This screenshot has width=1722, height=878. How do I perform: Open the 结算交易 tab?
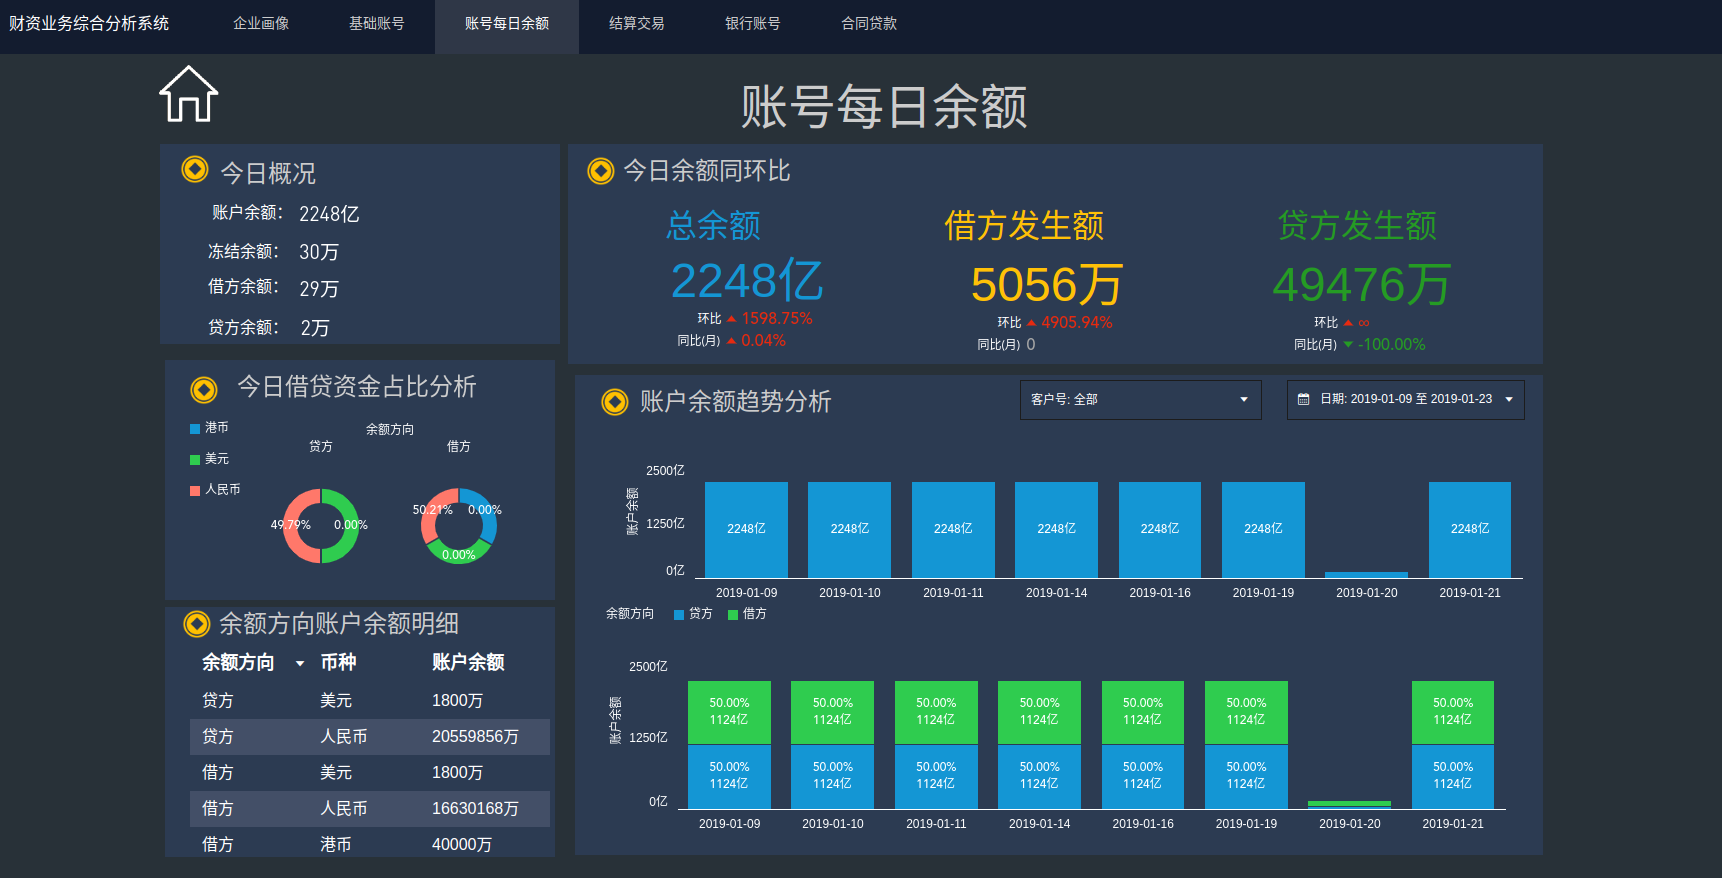click(637, 23)
